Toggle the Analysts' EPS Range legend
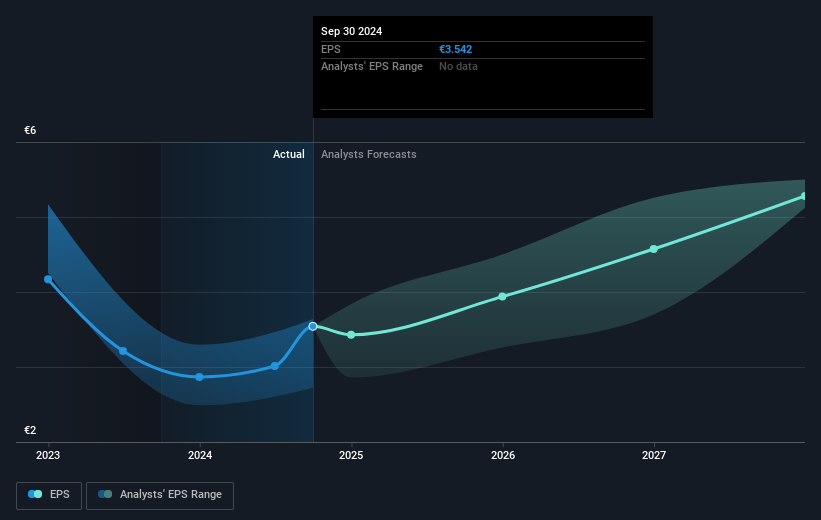This screenshot has height=520, width=821. [160, 495]
